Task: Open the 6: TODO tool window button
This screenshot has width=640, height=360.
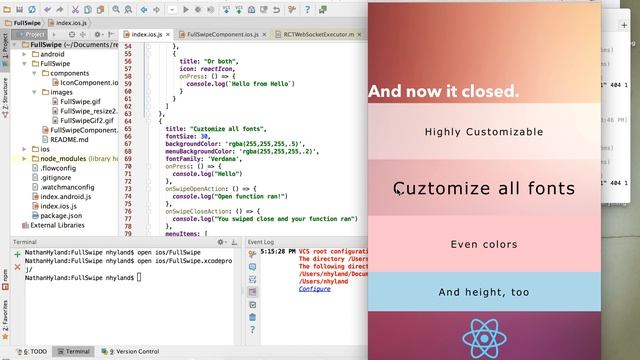Action: (x=31, y=351)
